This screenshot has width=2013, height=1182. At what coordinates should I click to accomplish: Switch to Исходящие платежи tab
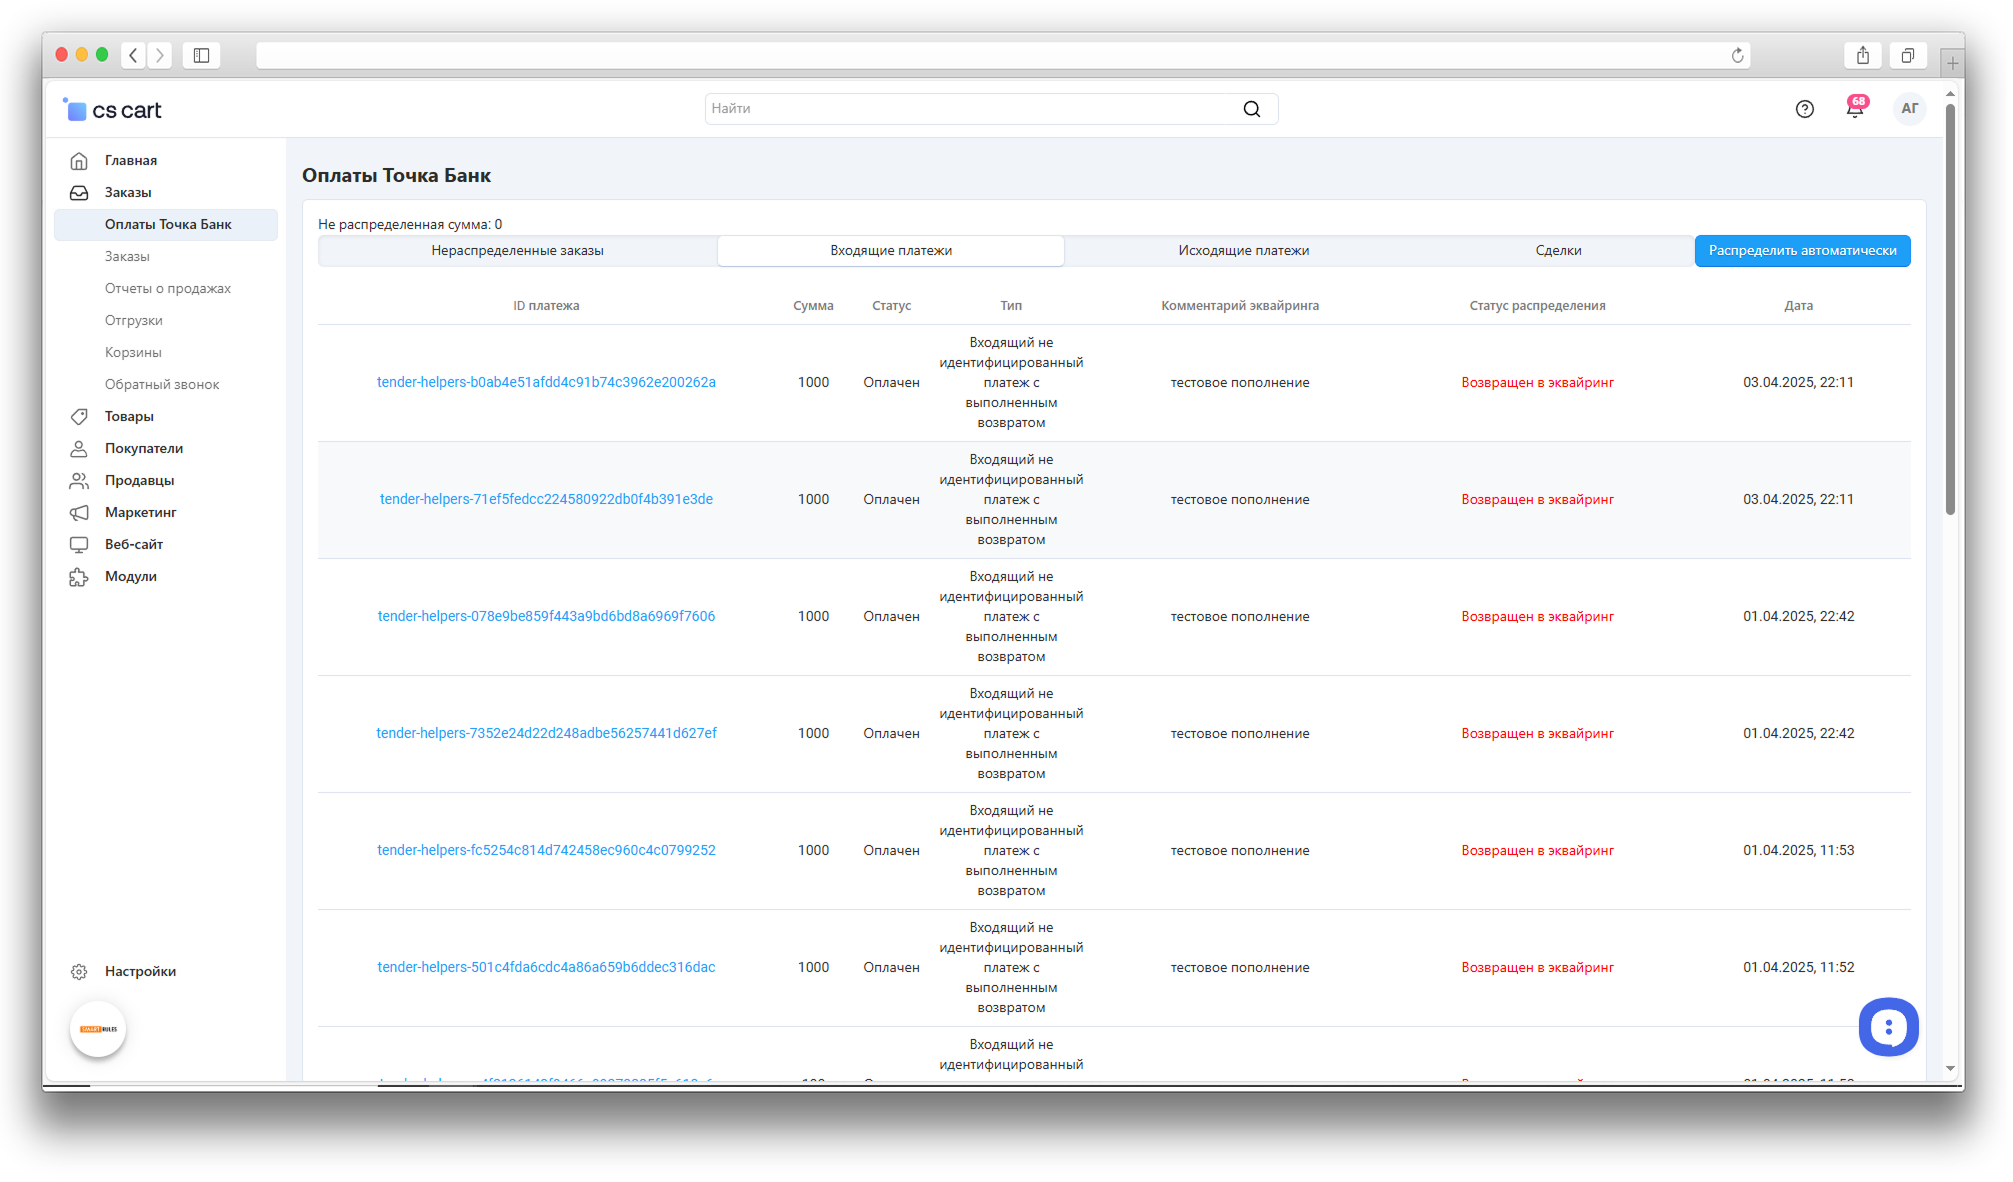(x=1243, y=251)
